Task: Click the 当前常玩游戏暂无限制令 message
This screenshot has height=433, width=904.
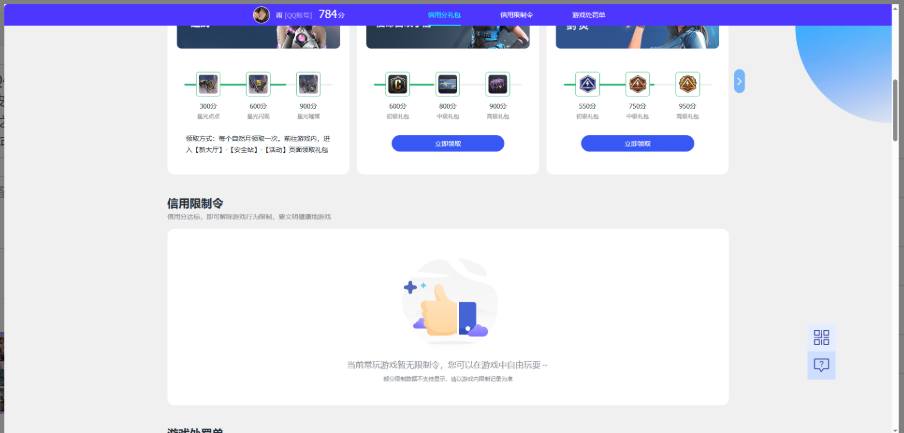Action: coord(447,365)
